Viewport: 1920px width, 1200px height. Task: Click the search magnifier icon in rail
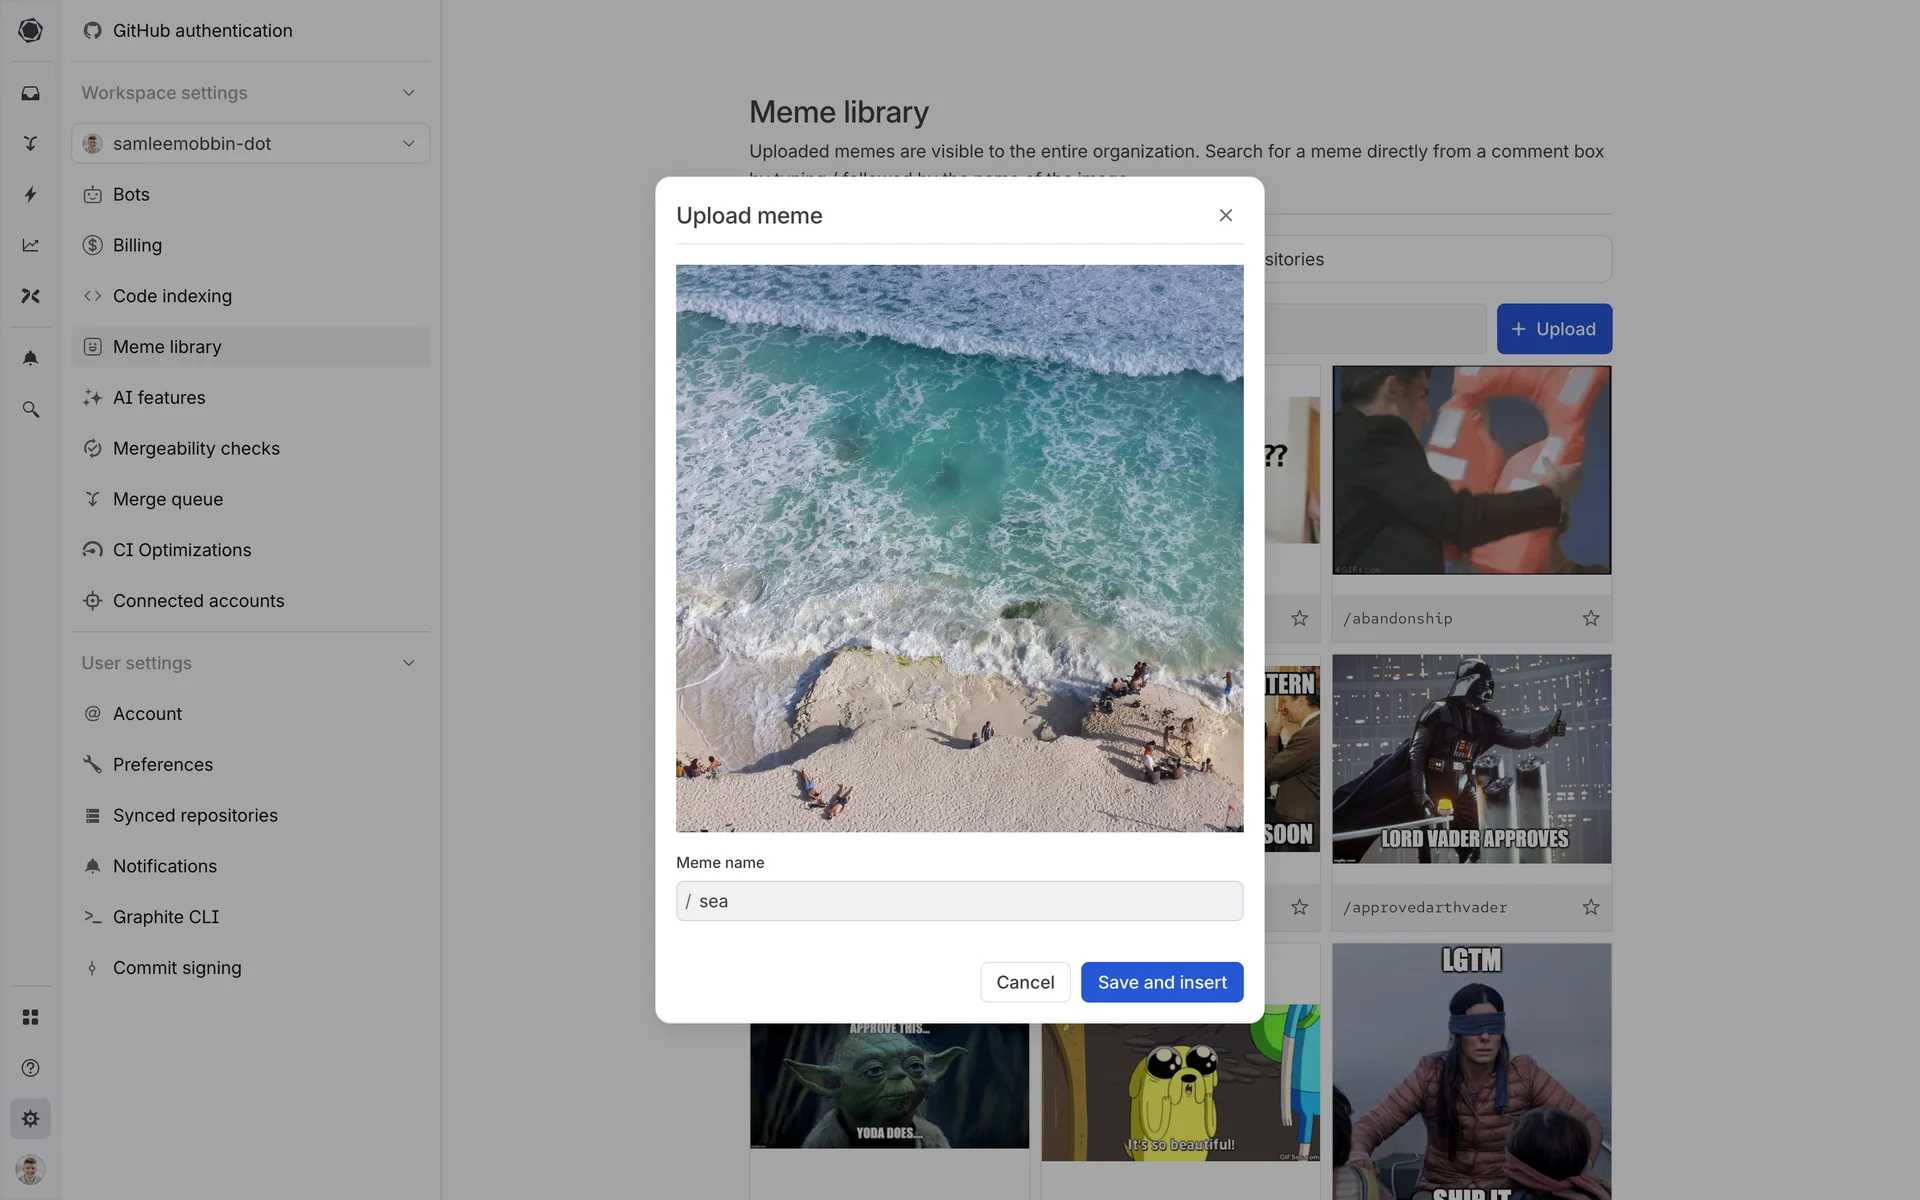tap(30, 409)
